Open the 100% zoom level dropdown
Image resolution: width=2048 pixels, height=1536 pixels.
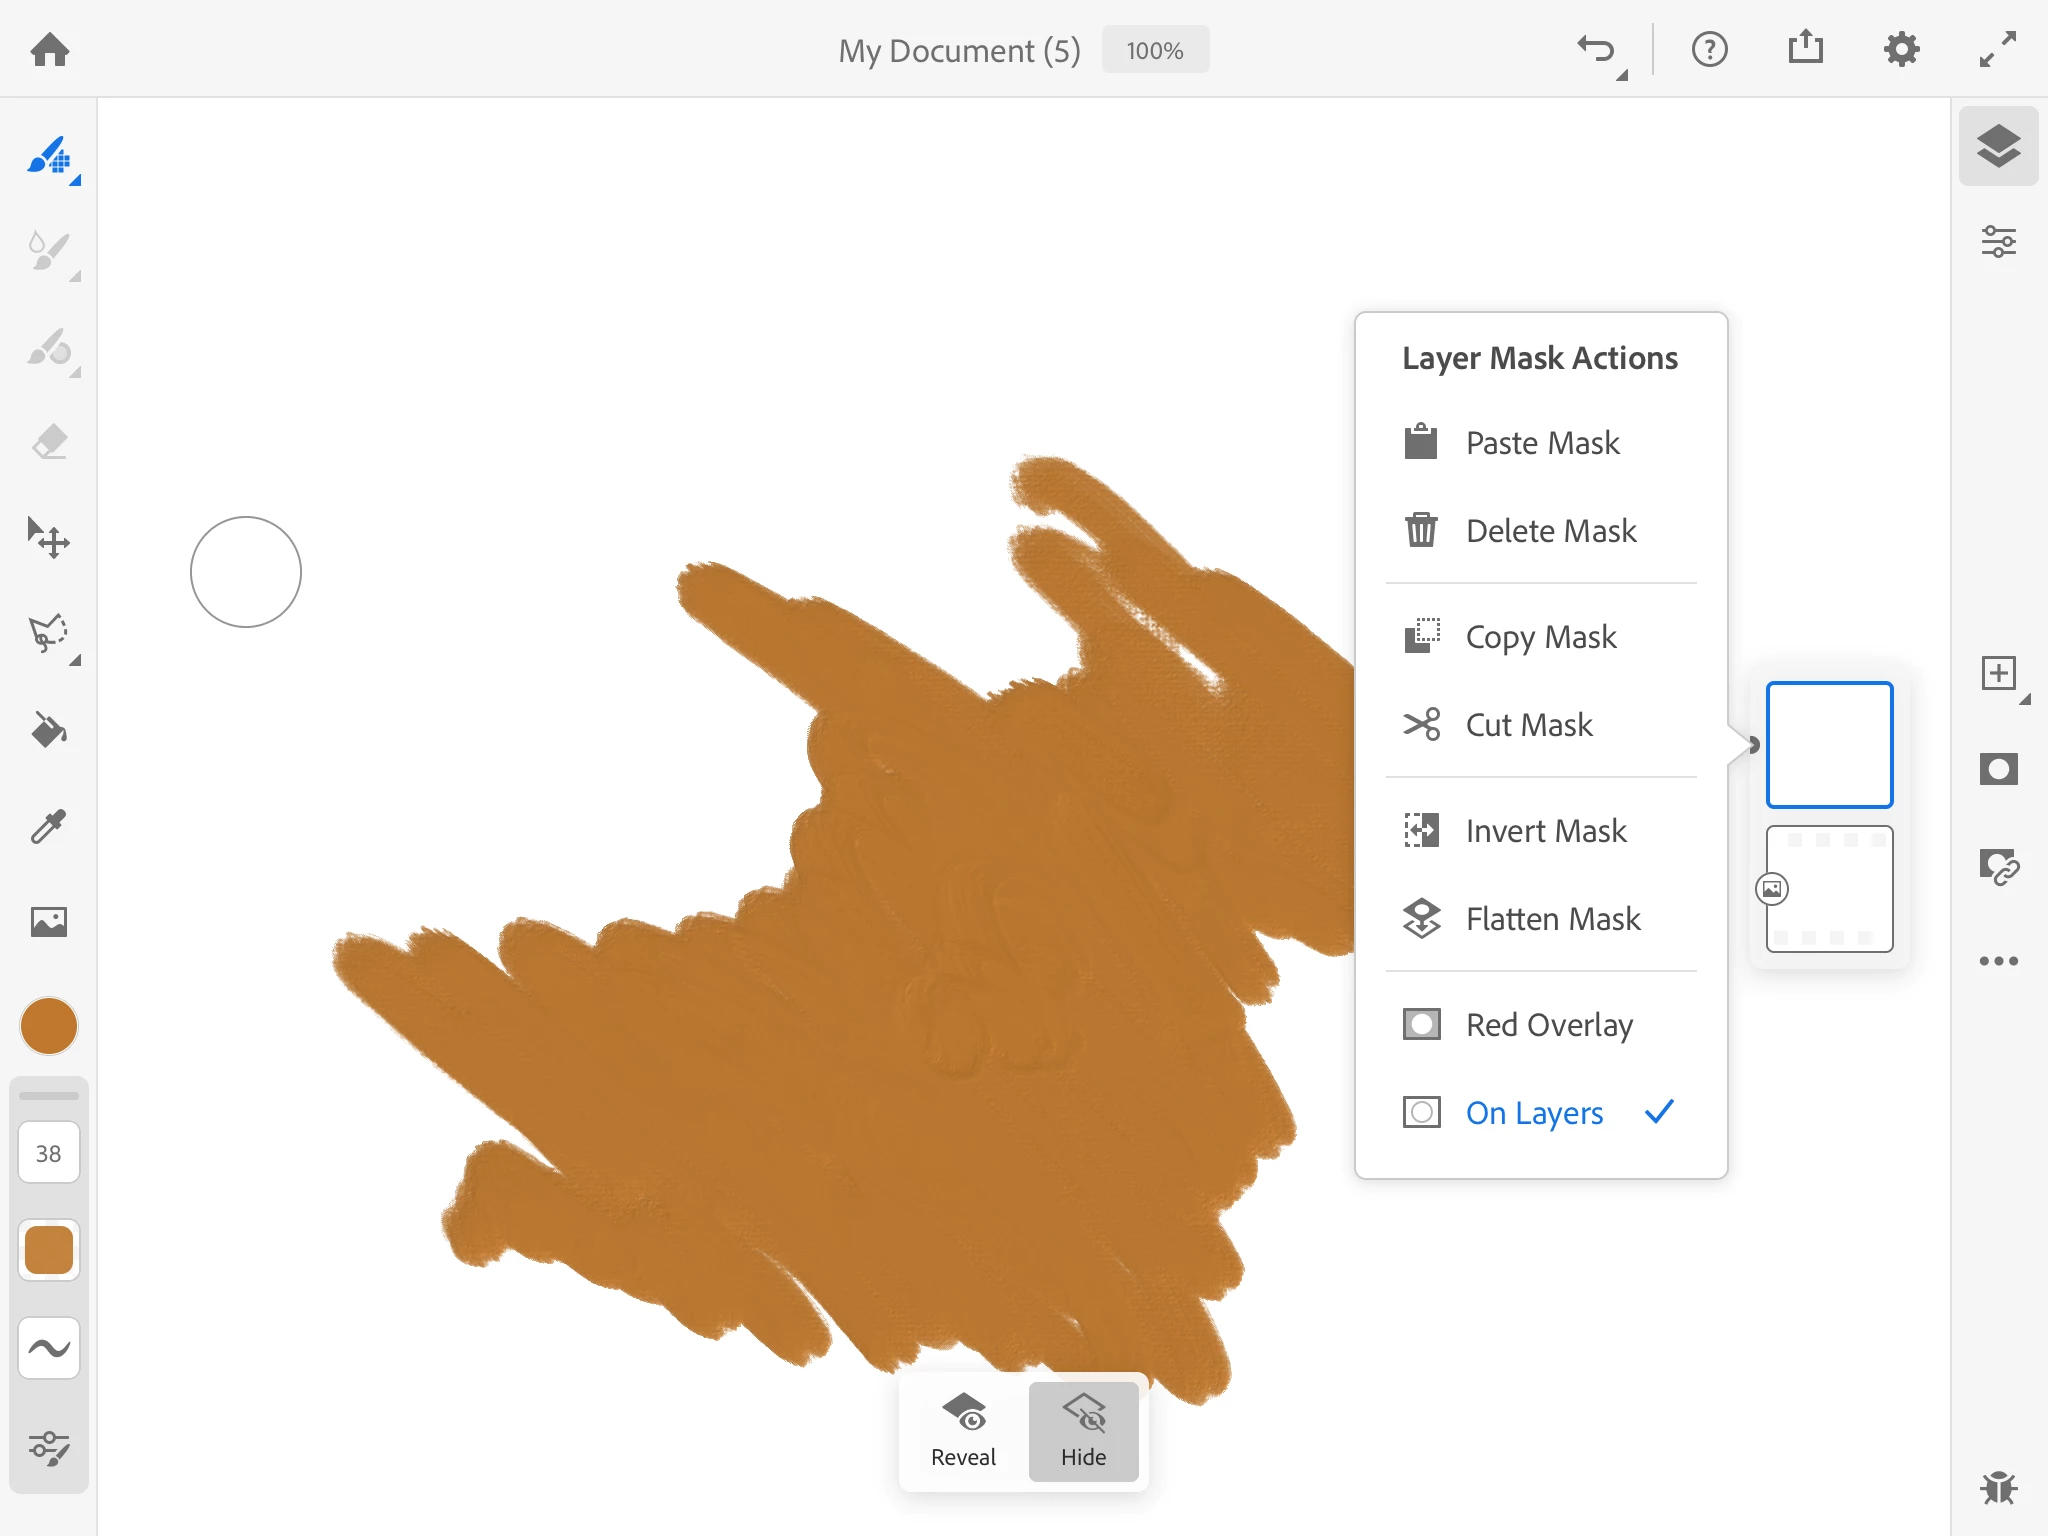click(x=1154, y=50)
